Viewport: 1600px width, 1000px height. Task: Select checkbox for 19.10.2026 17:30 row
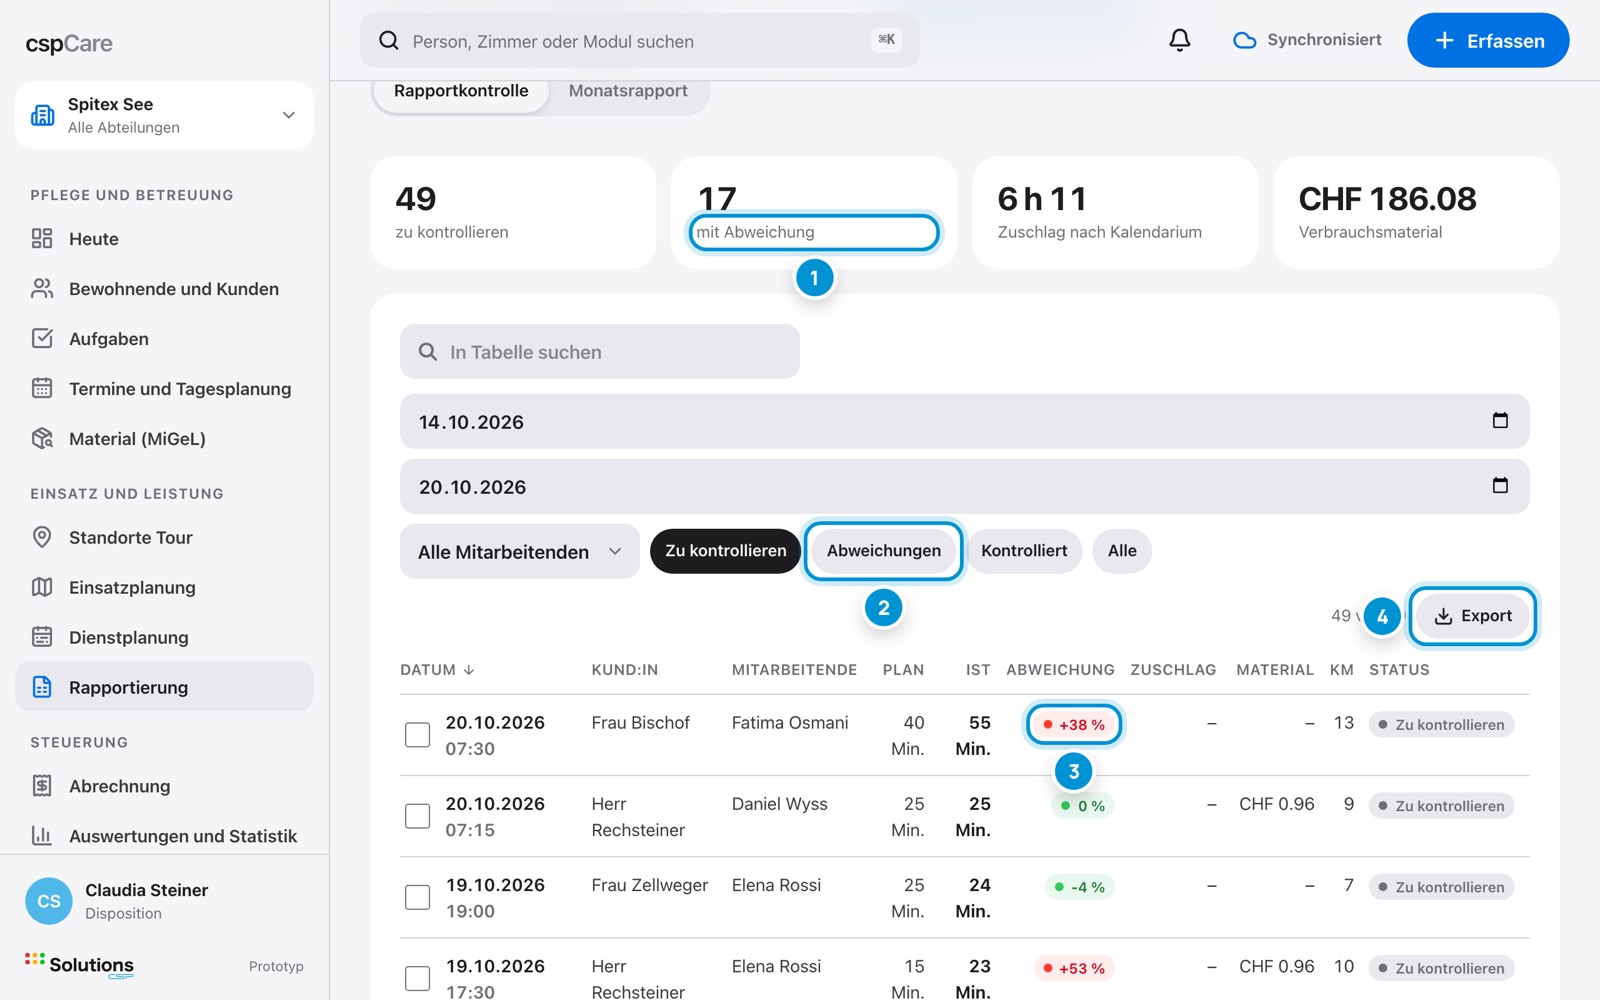pyautogui.click(x=417, y=978)
